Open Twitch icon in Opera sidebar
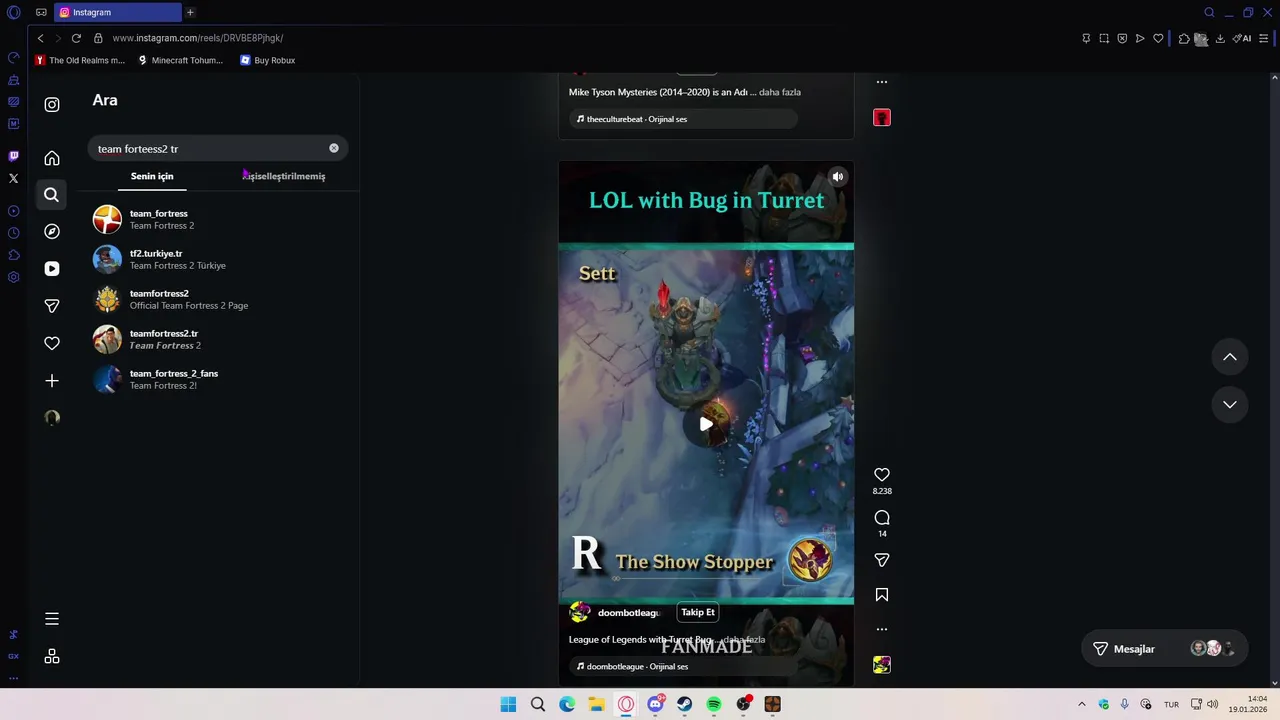The image size is (1280, 720). pos(13,156)
